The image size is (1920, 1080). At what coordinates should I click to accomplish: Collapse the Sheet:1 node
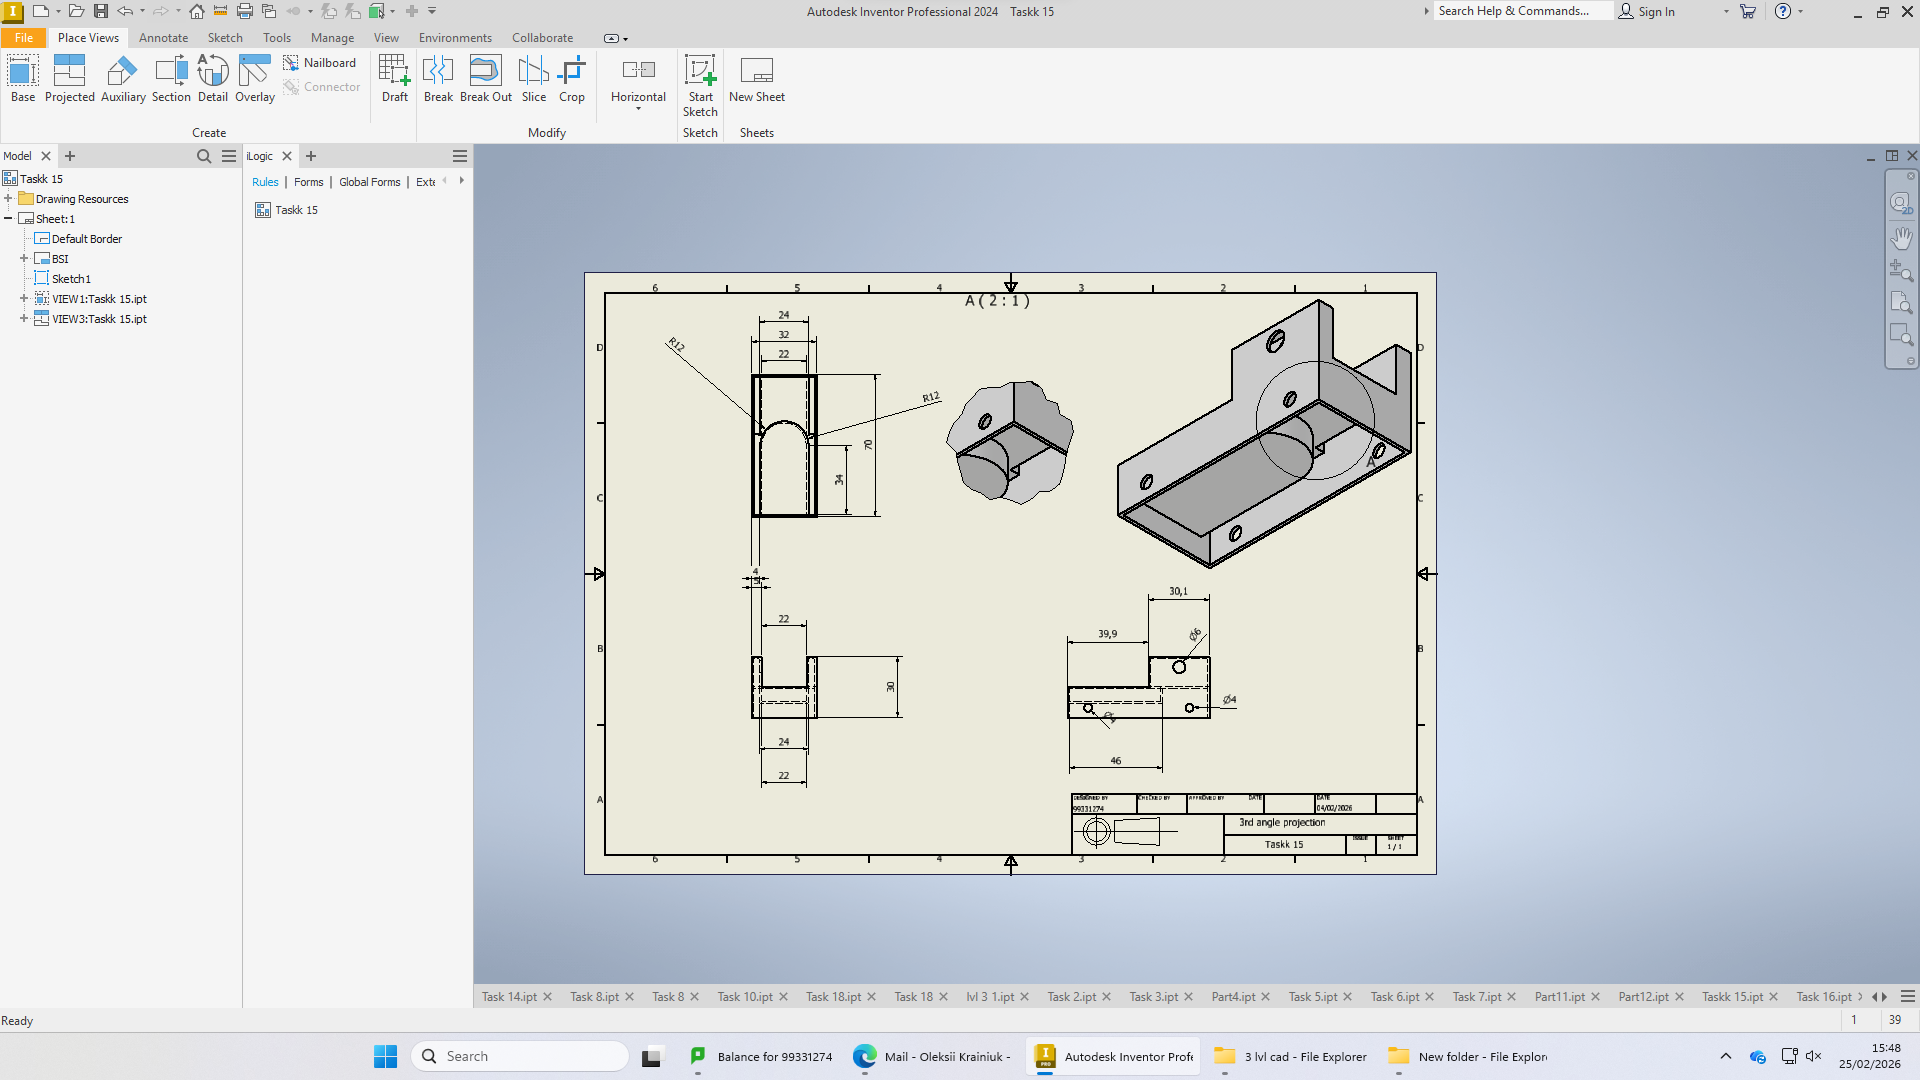8,219
